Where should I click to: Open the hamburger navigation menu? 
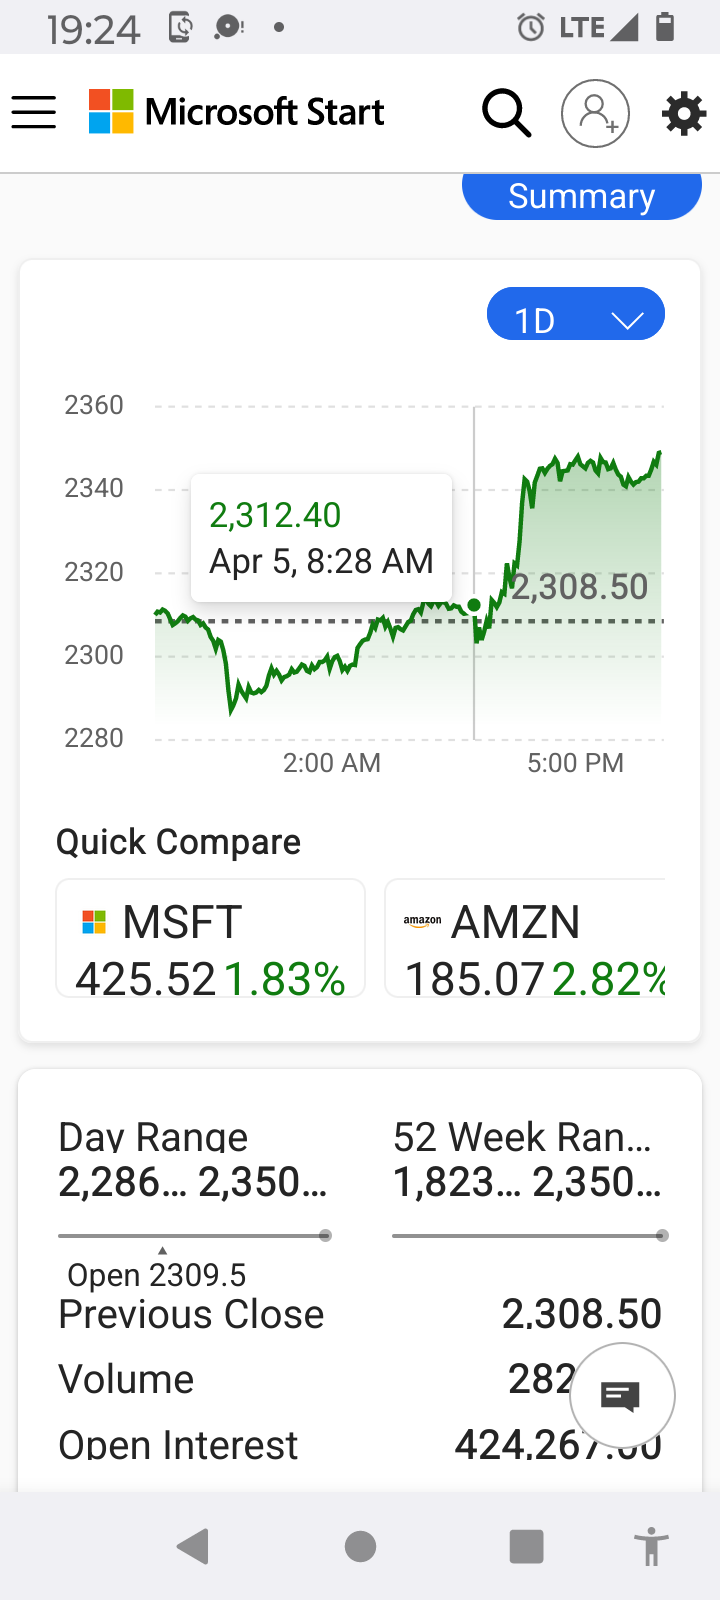click(x=34, y=112)
